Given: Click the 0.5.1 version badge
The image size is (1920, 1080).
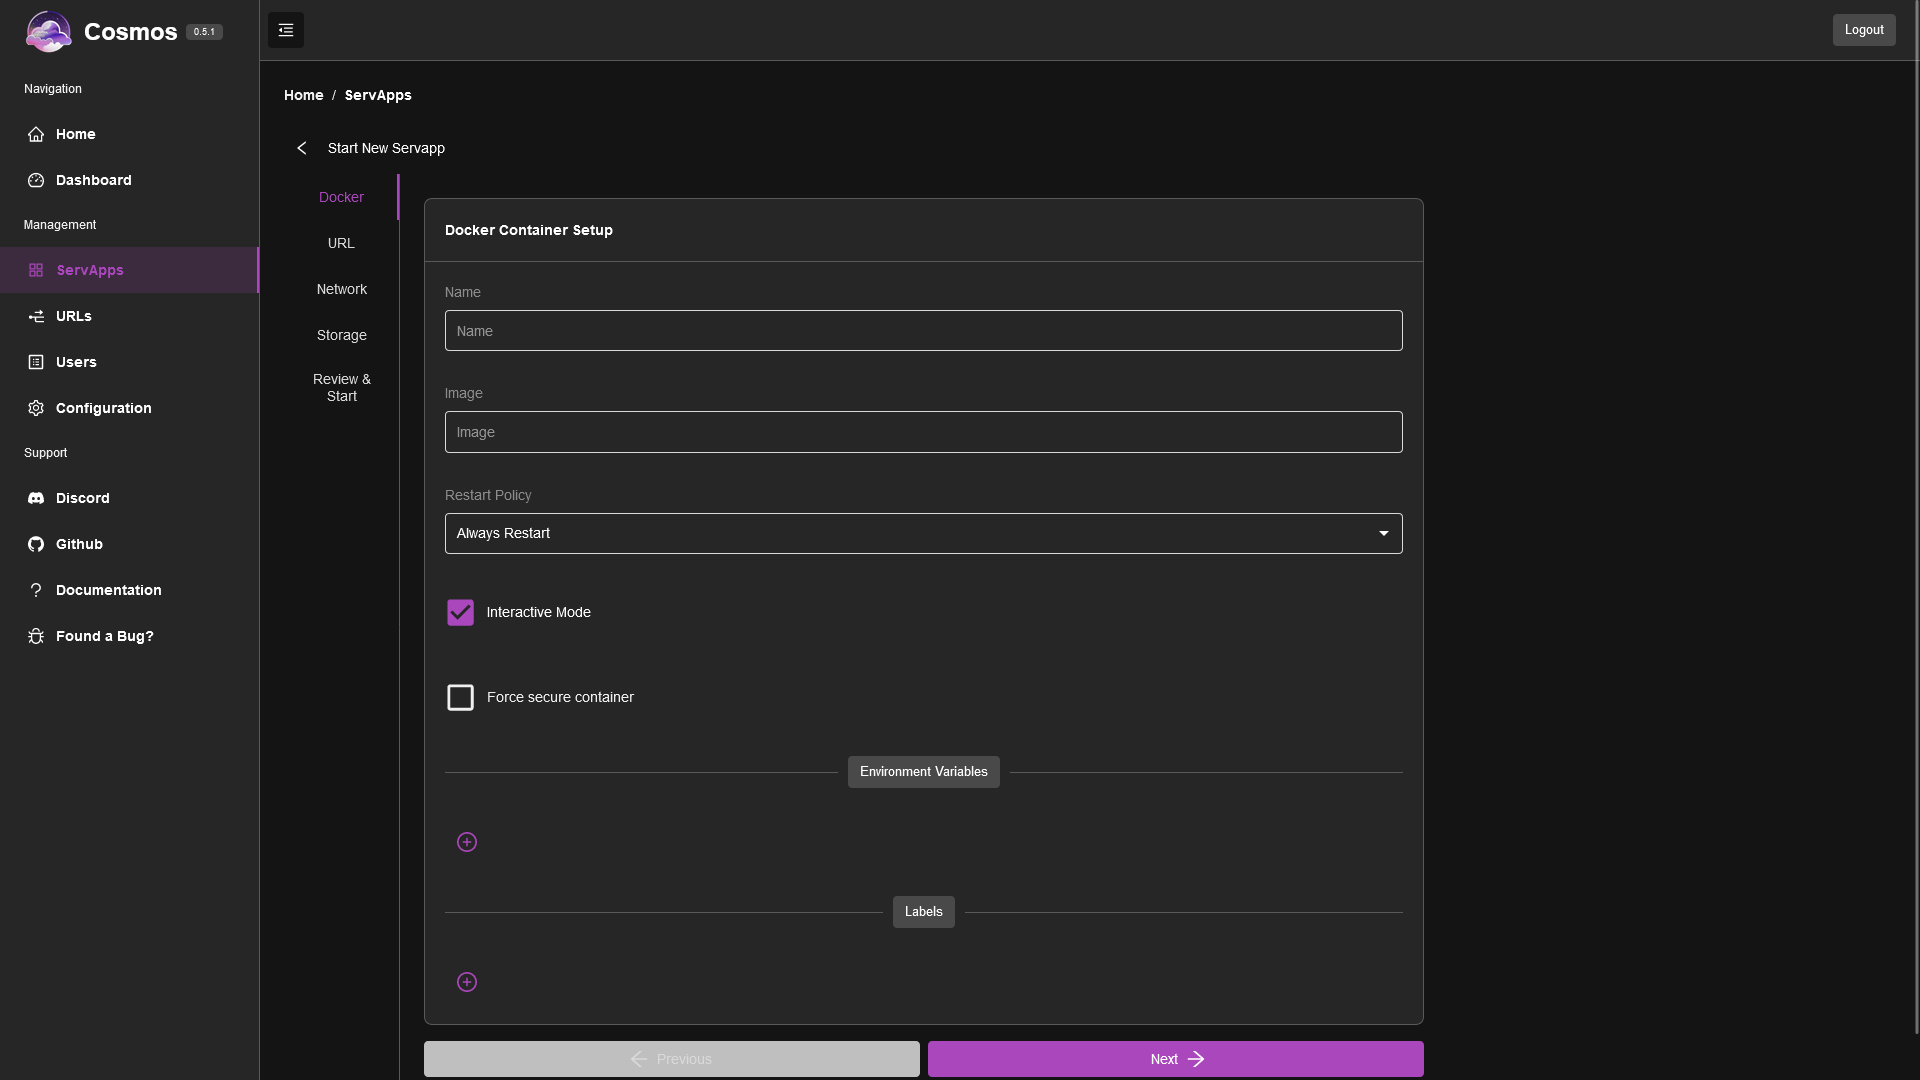Looking at the screenshot, I should [204, 32].
